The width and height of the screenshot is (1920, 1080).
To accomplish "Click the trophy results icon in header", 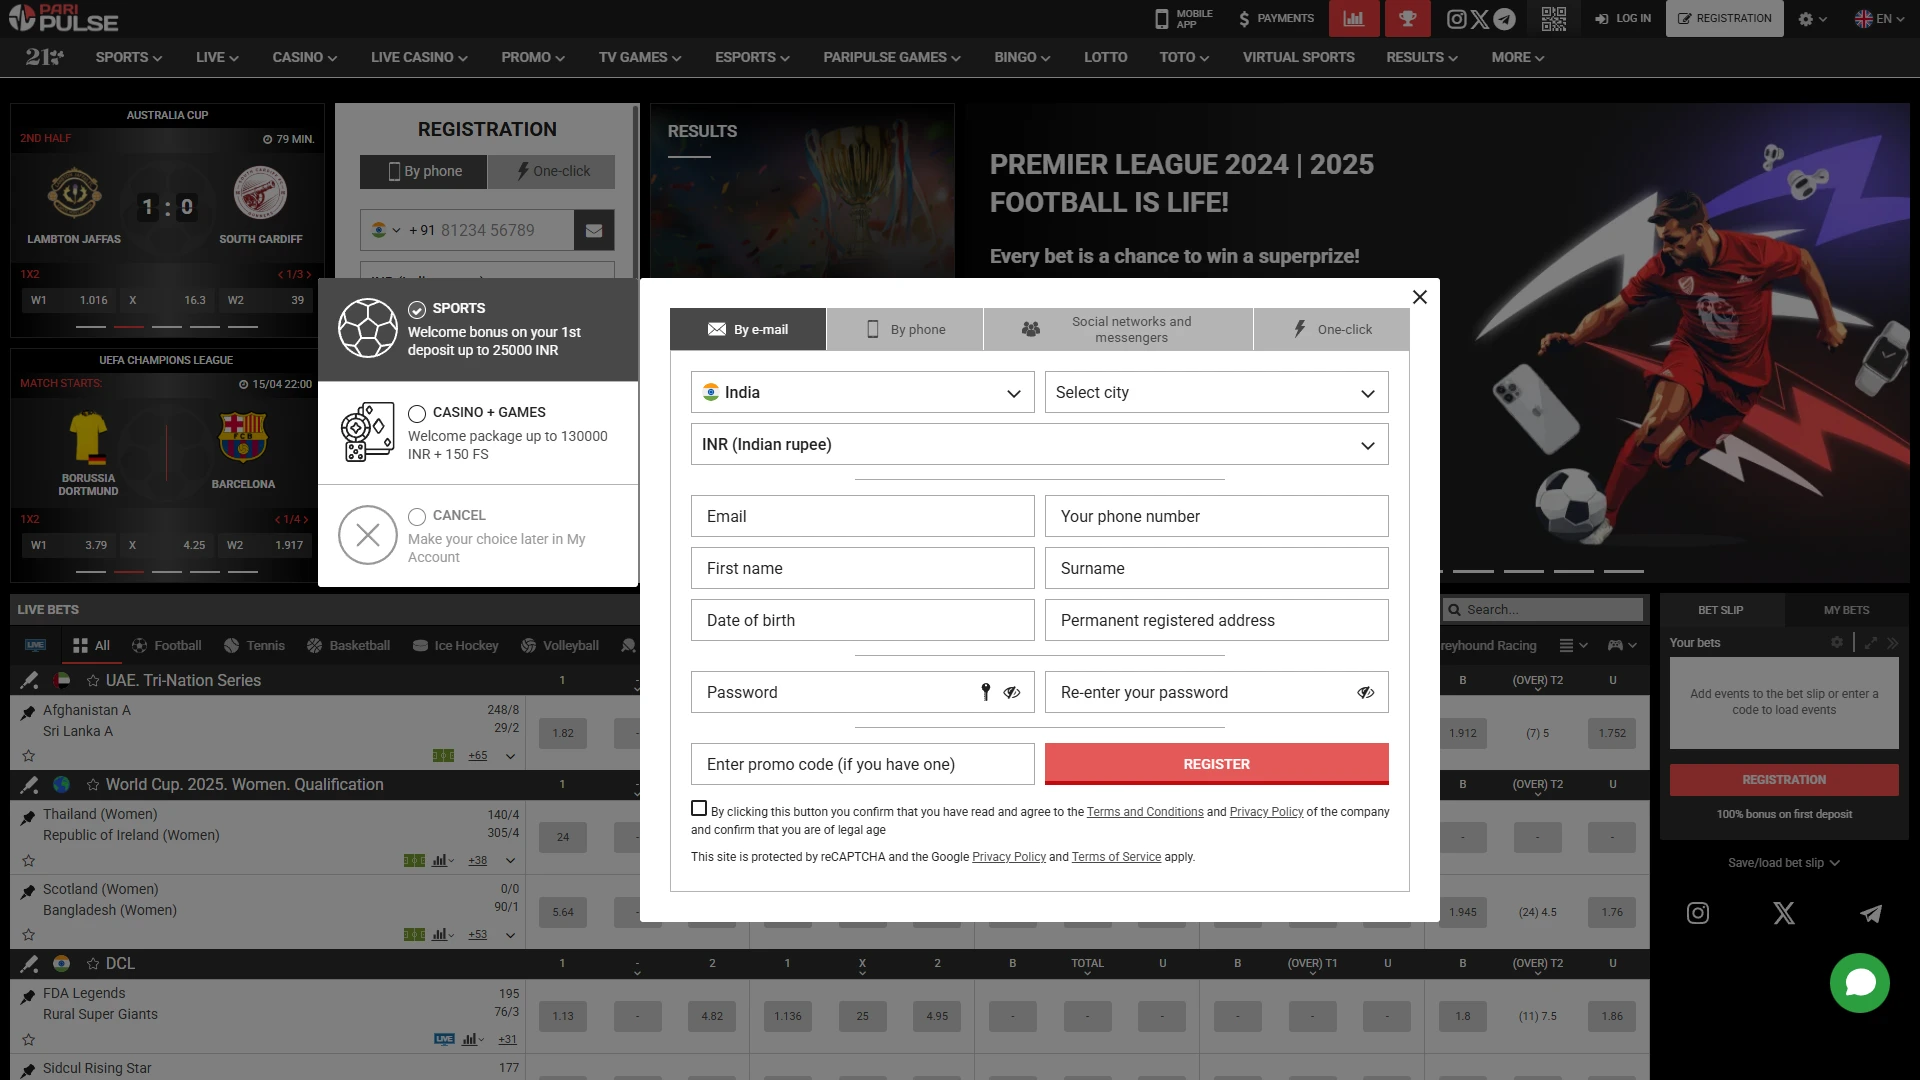I will [1407, 18].
